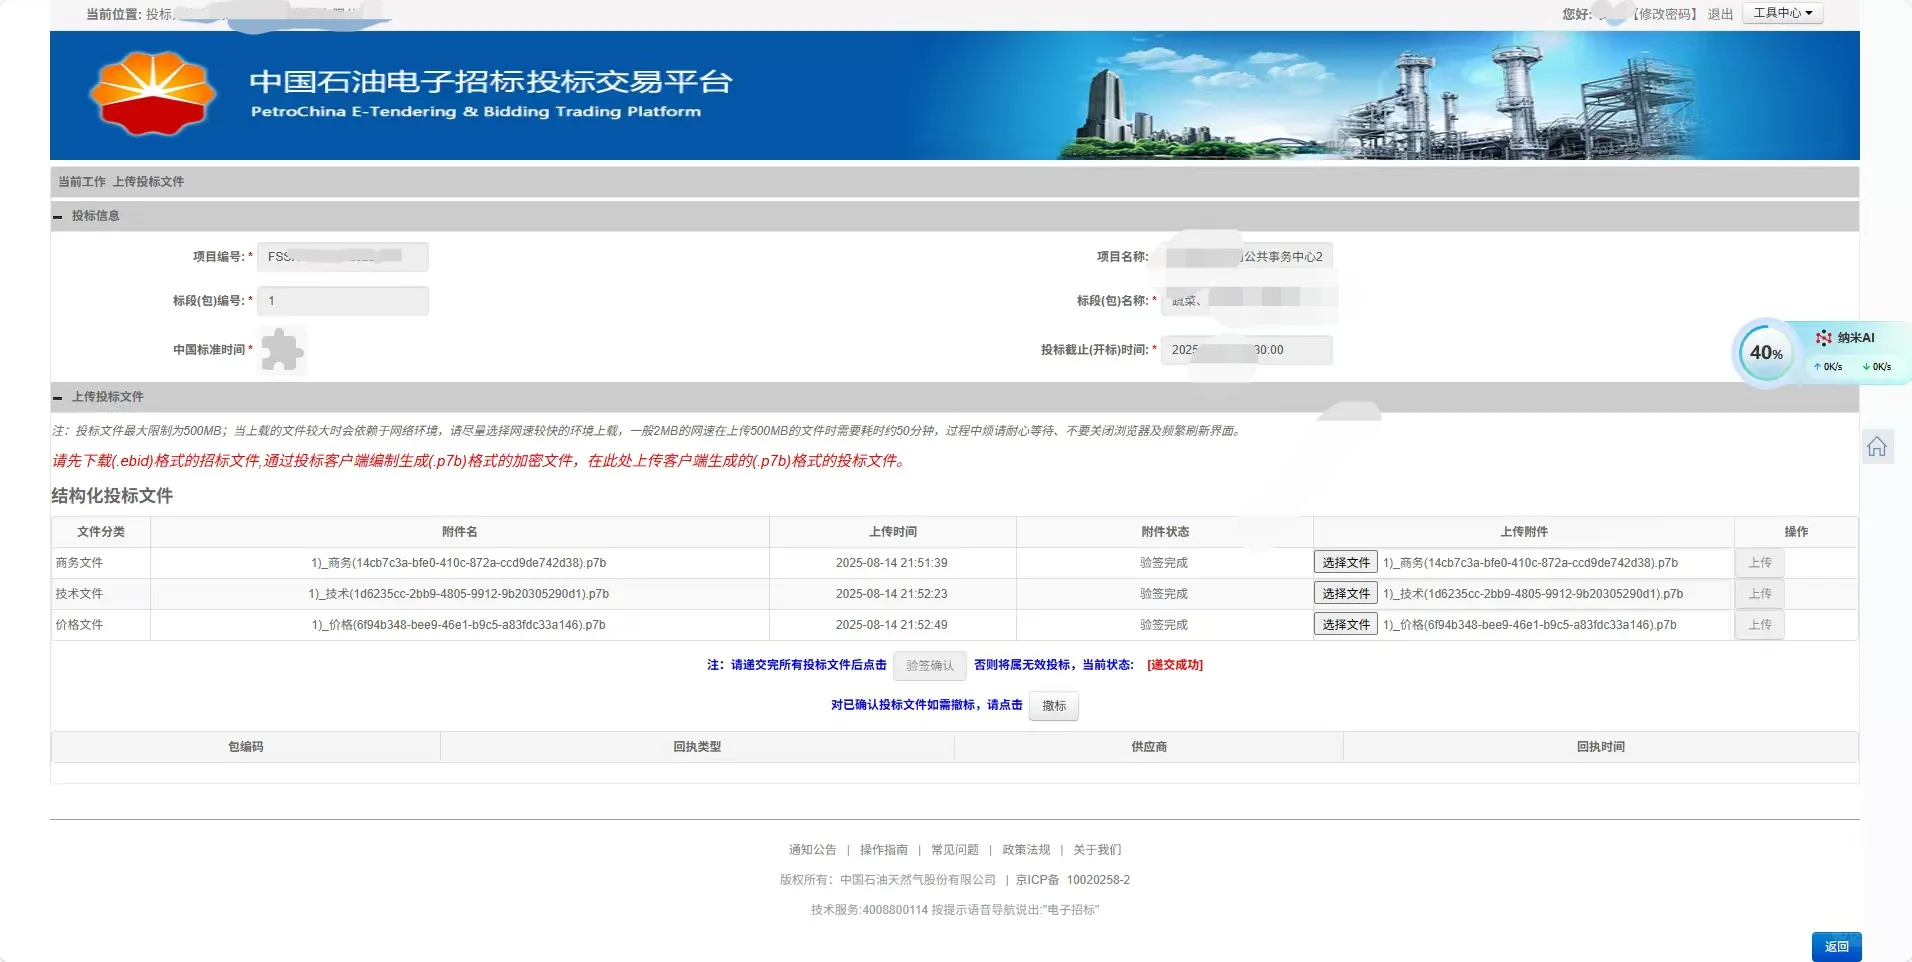
Task: Click the 文件分类 column header
Action: point(101,532)
